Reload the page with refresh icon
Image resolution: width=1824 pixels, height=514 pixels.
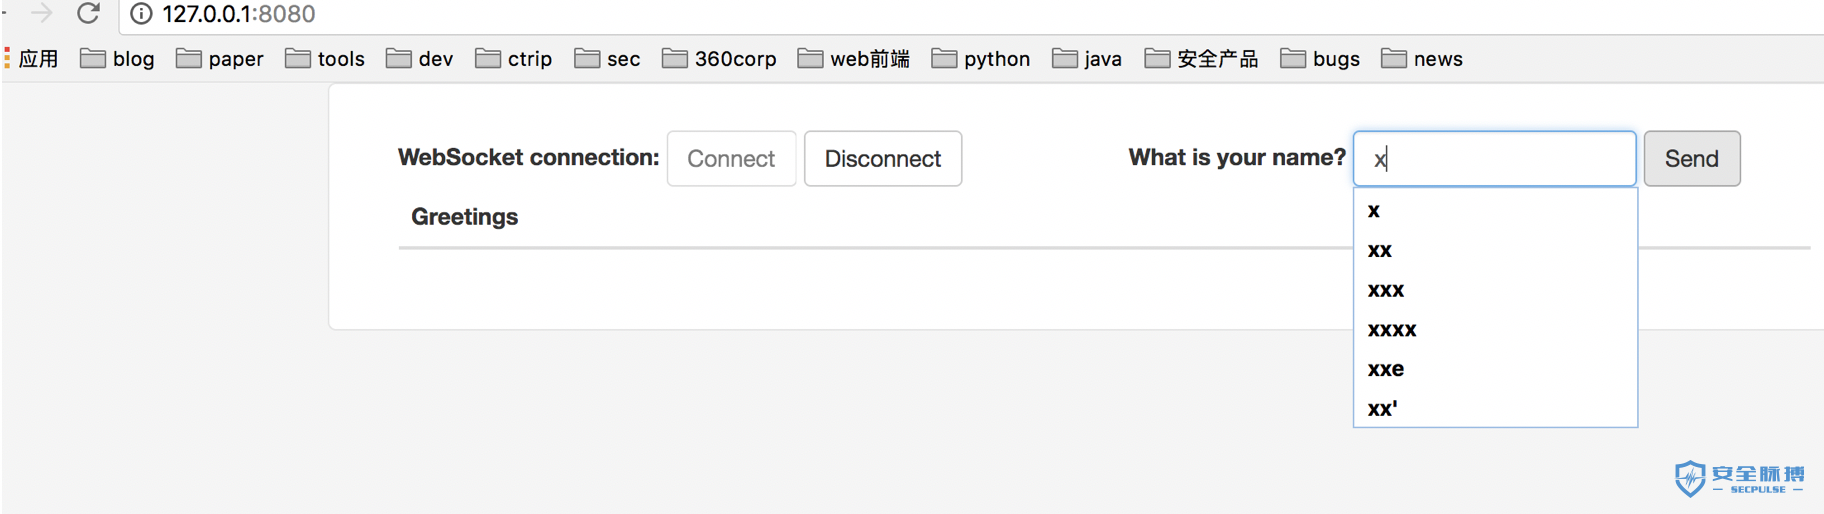[x=88, y=13]
